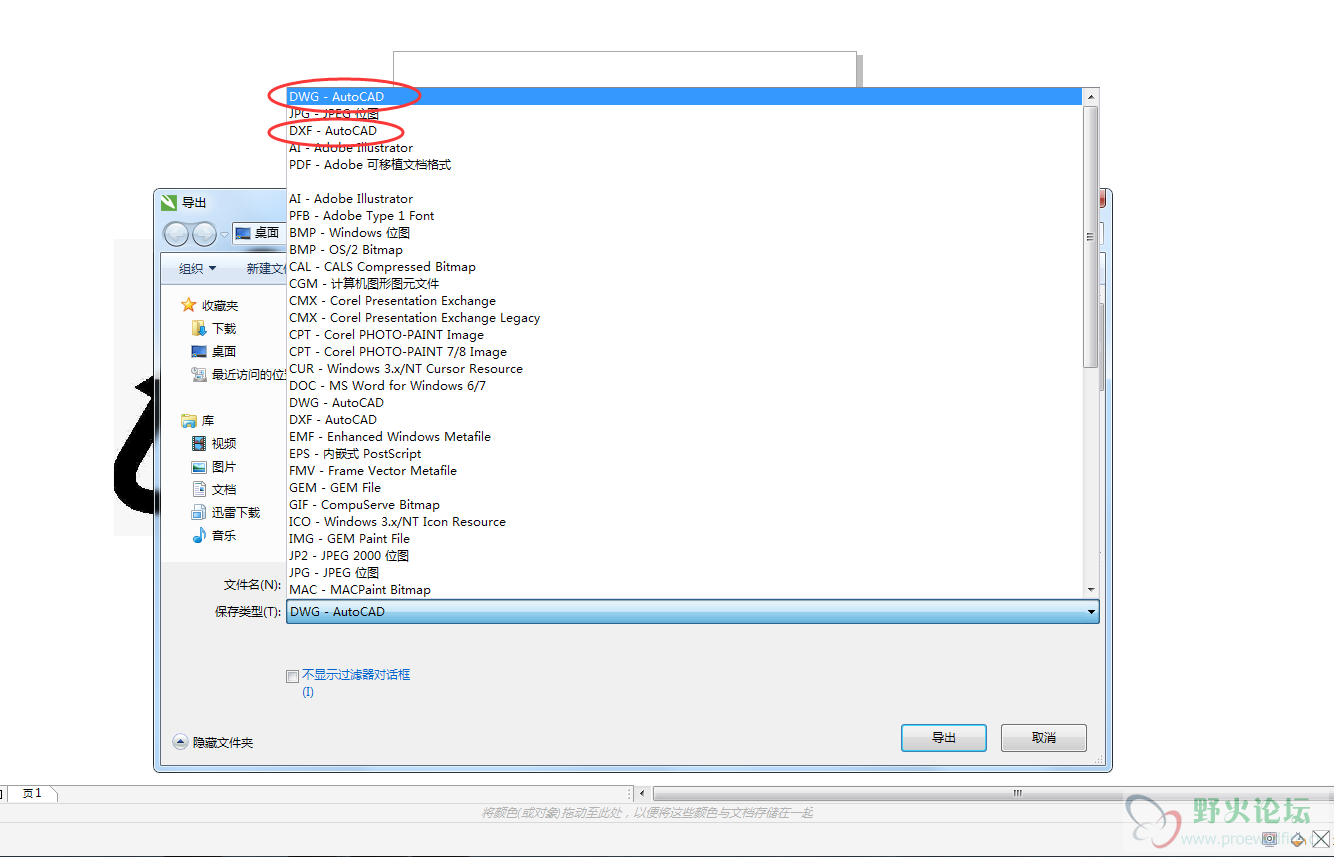
Task: Close the 保存类型 combo box dropdown
Action: click(1091, 611)
